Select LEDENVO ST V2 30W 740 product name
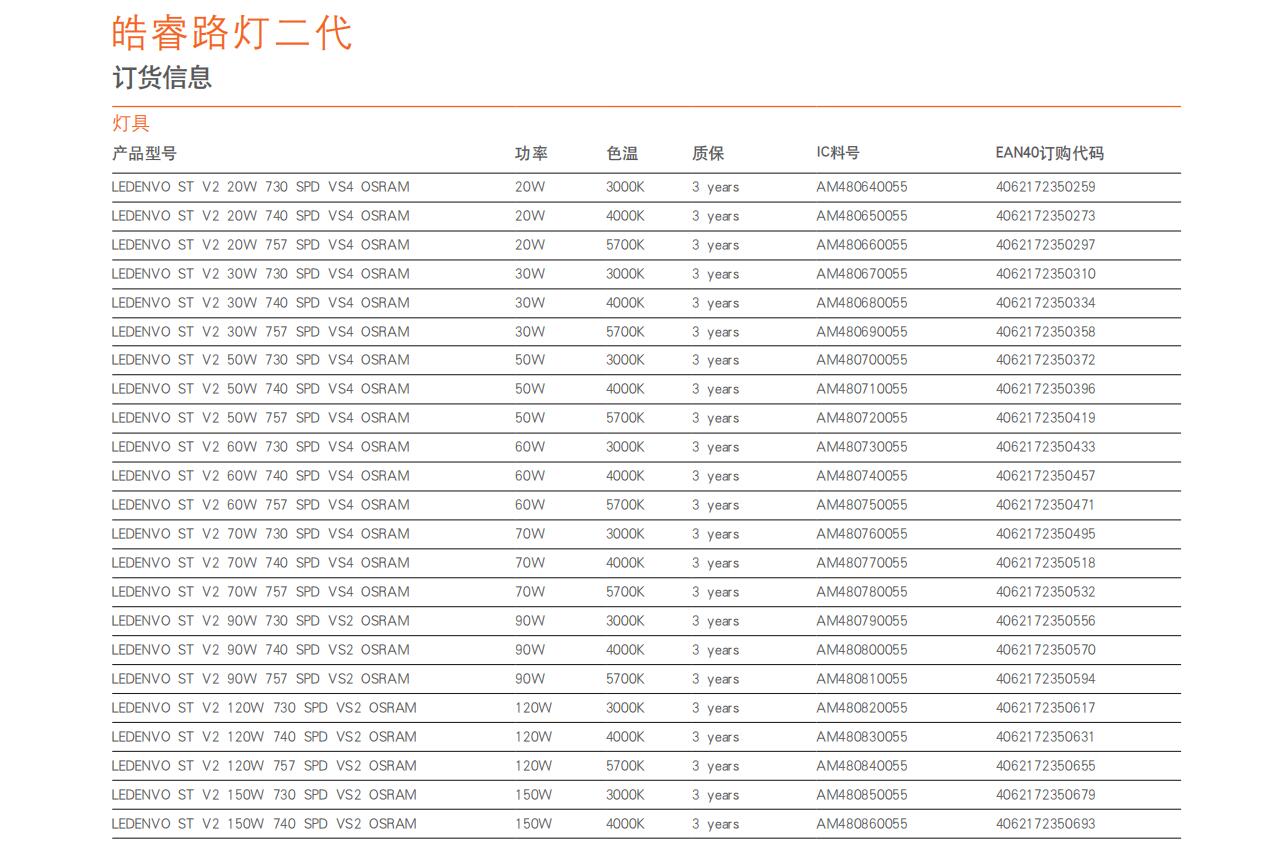1284x845 pixels. coord(260,303)
